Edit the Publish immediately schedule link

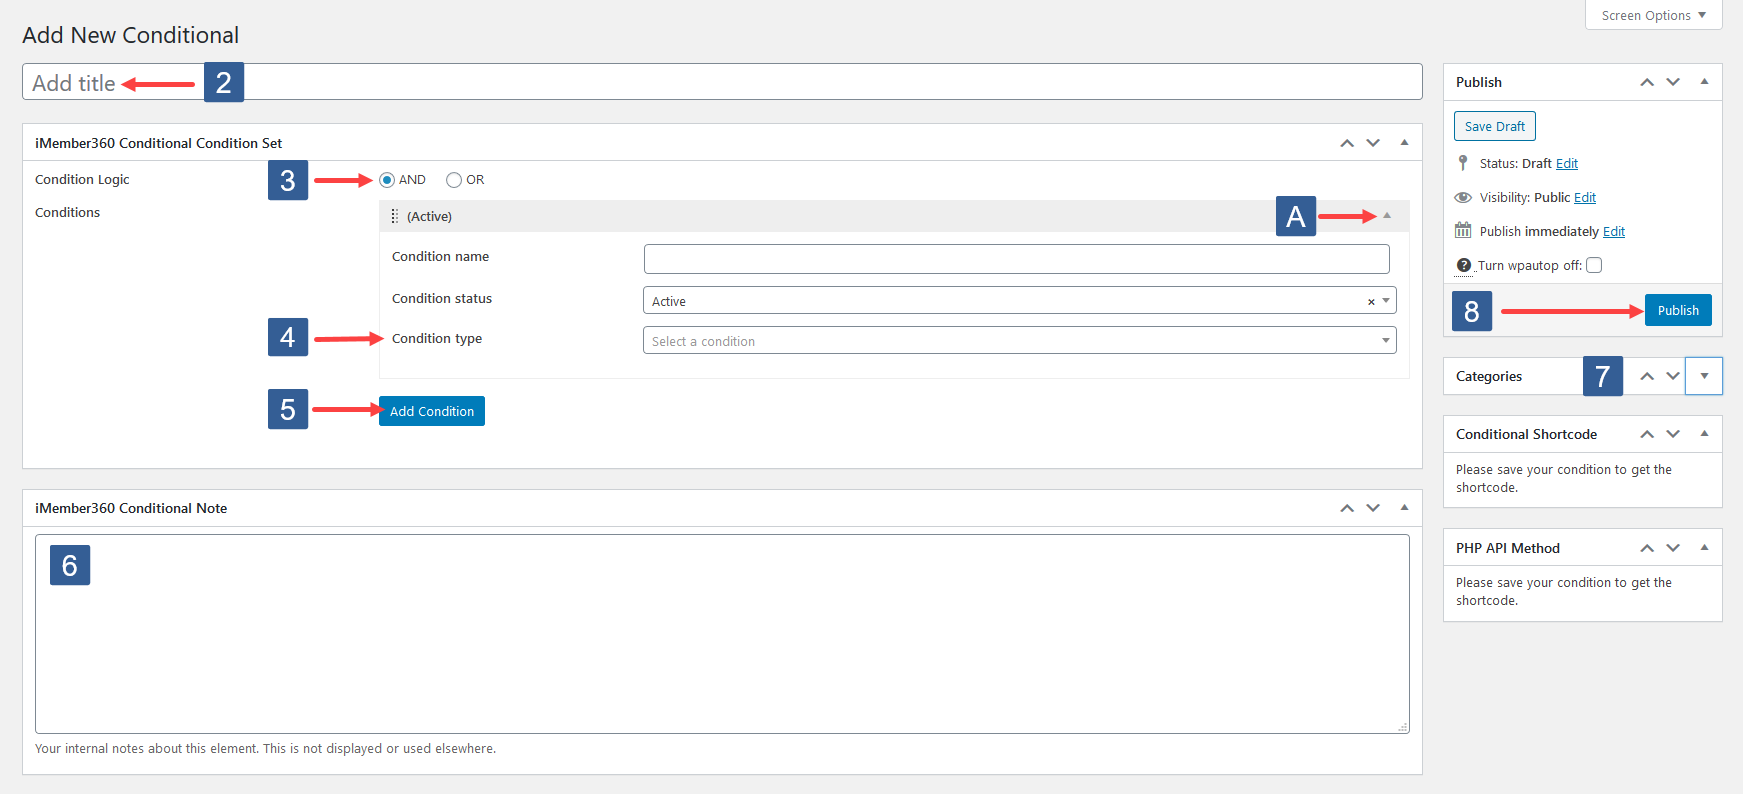(1614, 232)
